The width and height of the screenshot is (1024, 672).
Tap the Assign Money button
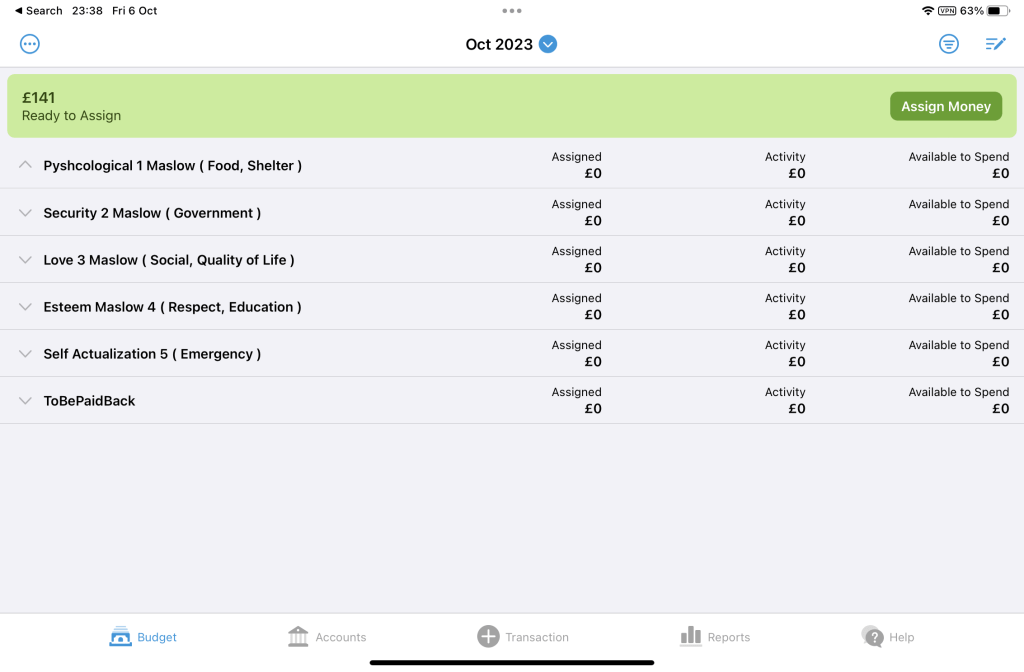tap(946, 106)
